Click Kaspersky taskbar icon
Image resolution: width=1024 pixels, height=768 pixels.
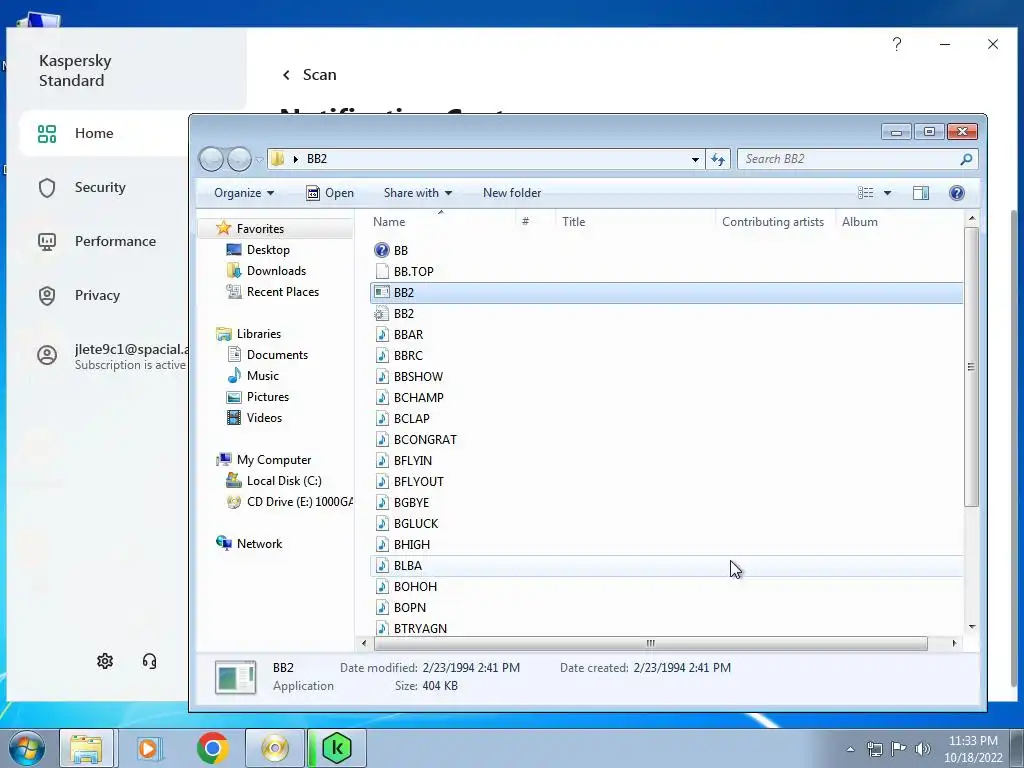coord(337,748)
